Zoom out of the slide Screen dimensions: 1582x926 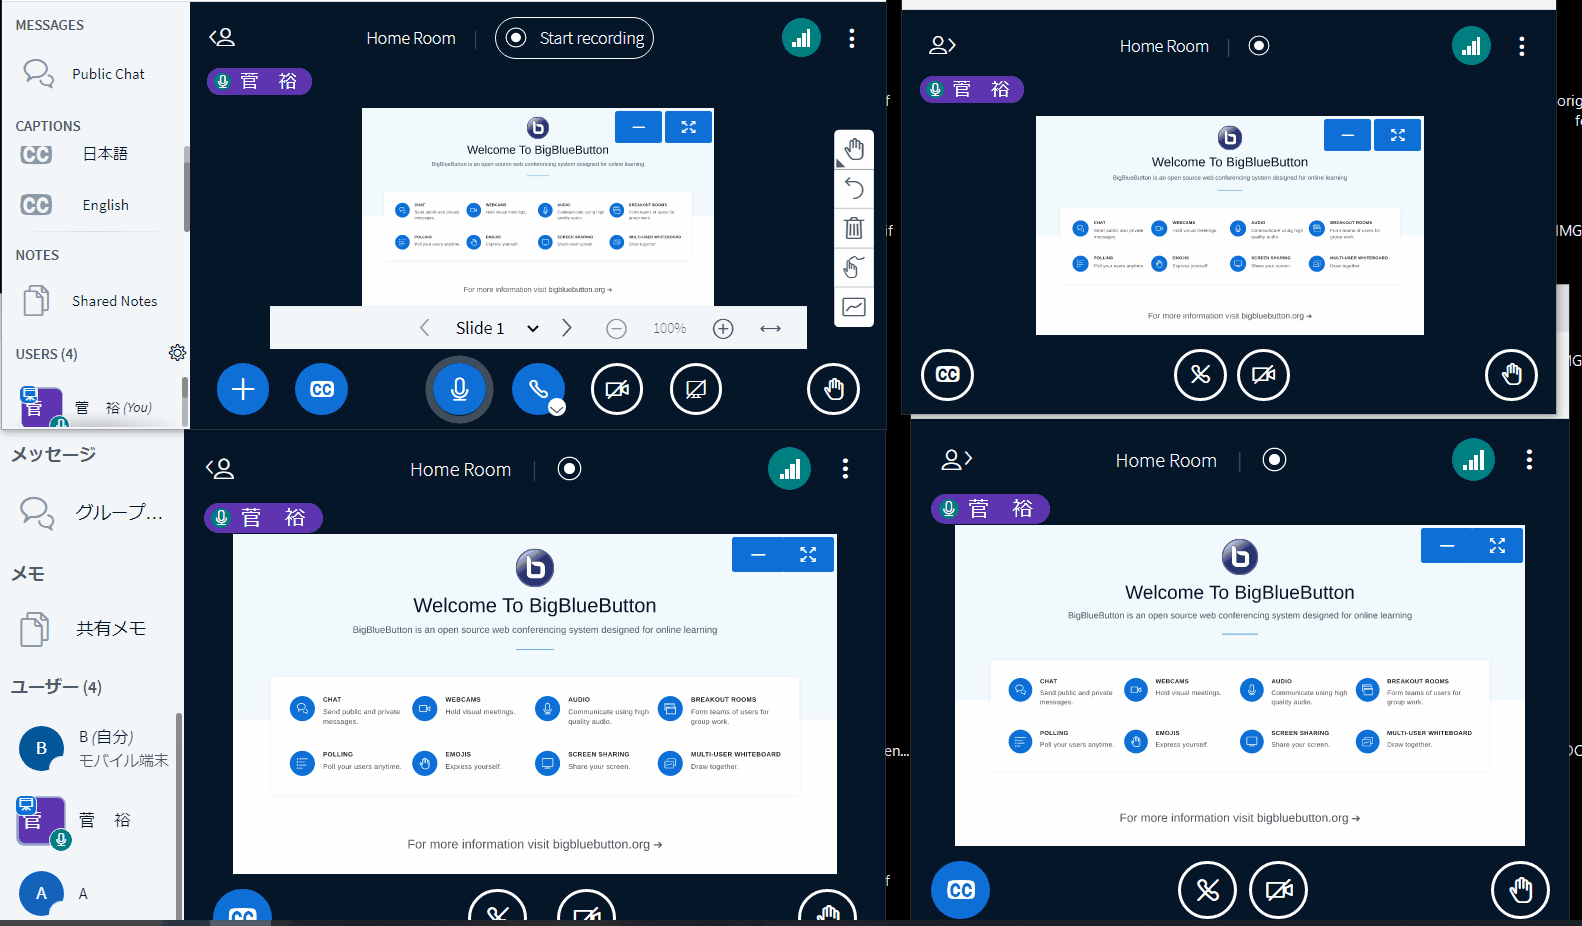pyautogui.click(x=617, y=328)
